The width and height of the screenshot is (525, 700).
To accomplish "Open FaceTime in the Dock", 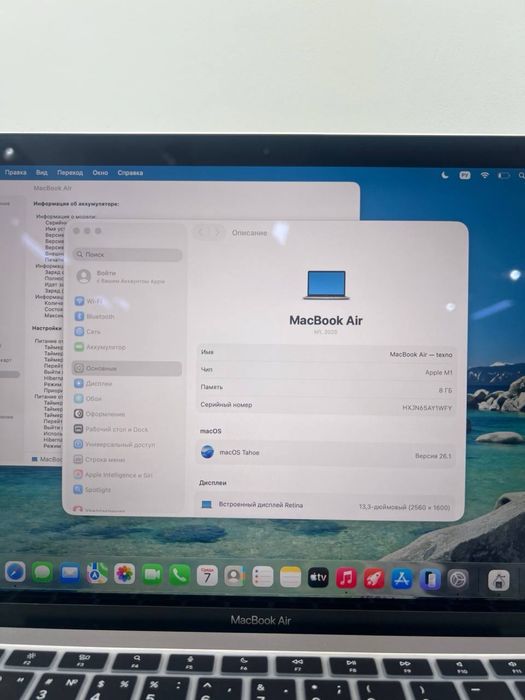I will click(152, 575).
